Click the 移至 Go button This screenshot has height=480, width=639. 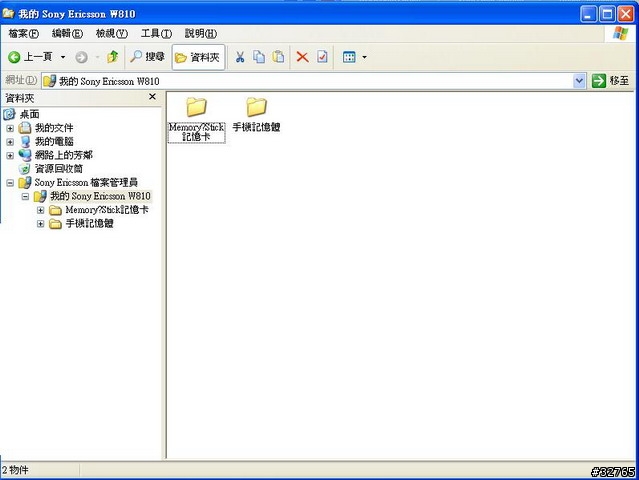click(x=610, y=81)
